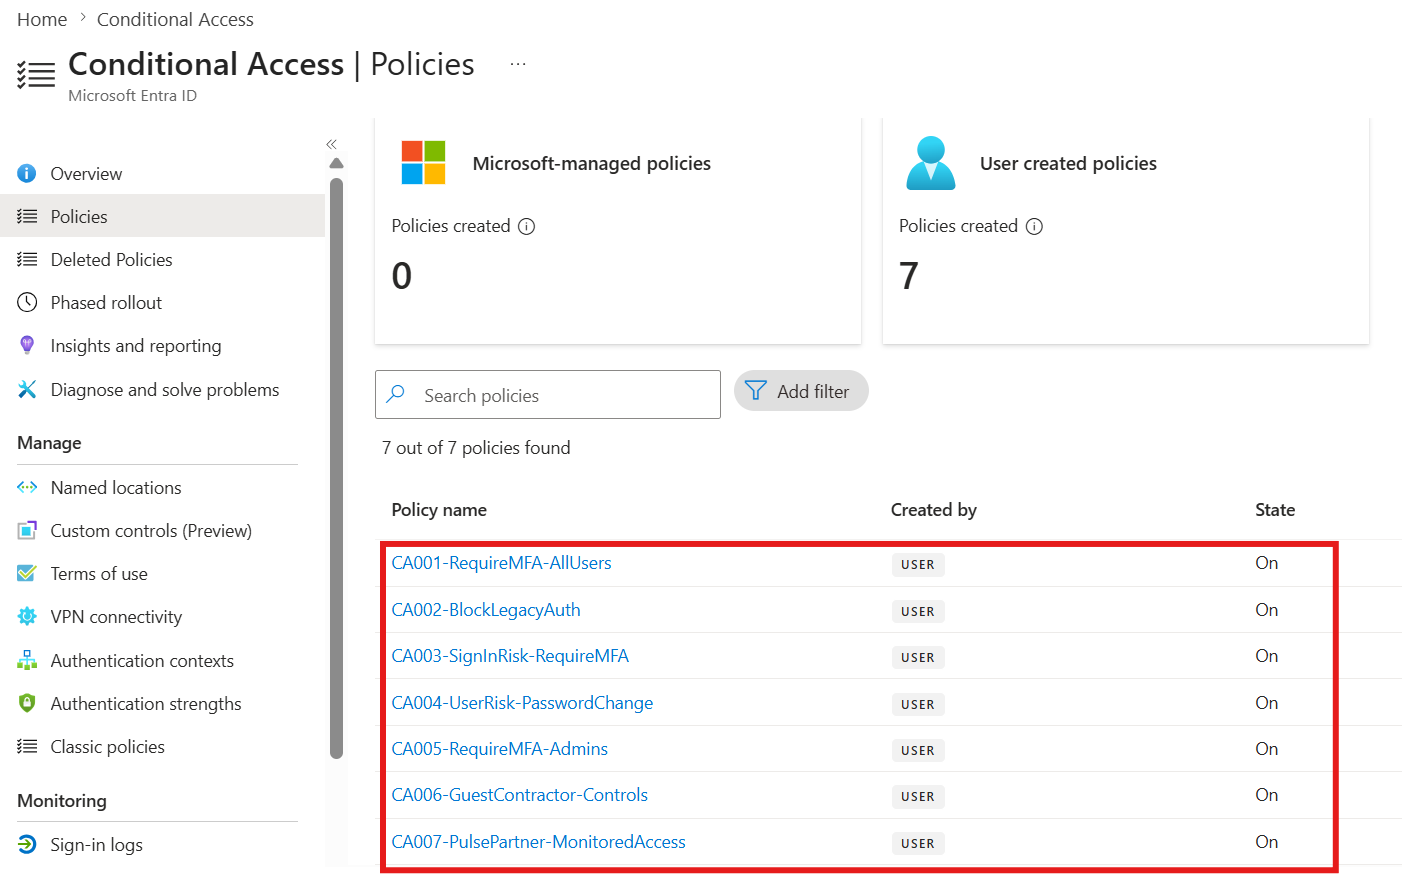This screenshot has height=874, width=1402.
Task: Sort by Policy name column header
Action: tap(439, 510)
